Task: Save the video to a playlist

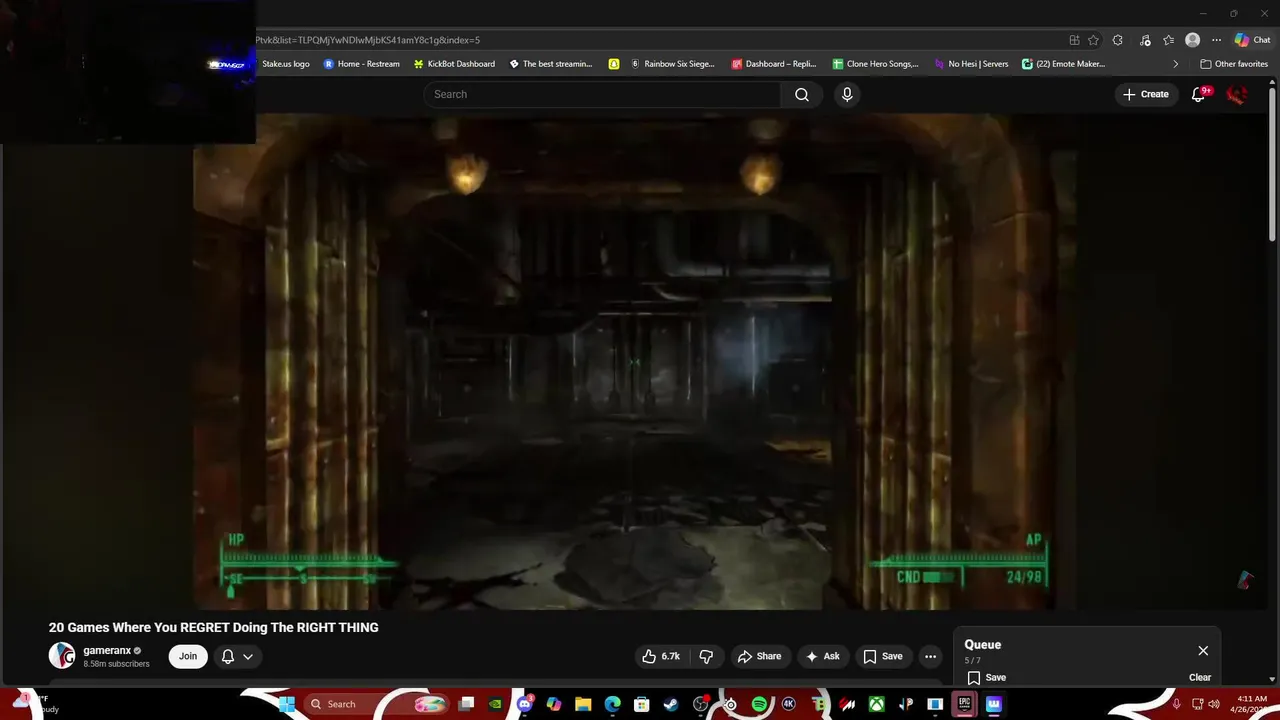Action: tap(883, 656)
